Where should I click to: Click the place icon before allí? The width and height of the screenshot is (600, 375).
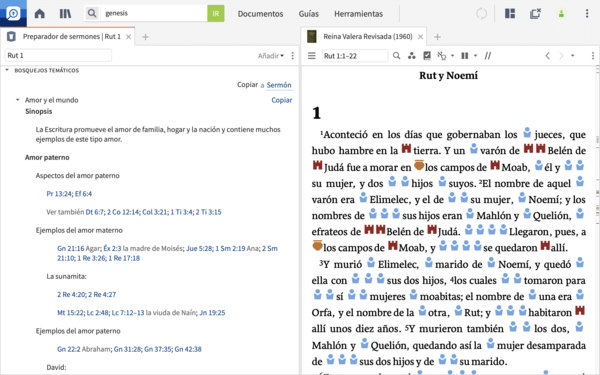(545, 245)
